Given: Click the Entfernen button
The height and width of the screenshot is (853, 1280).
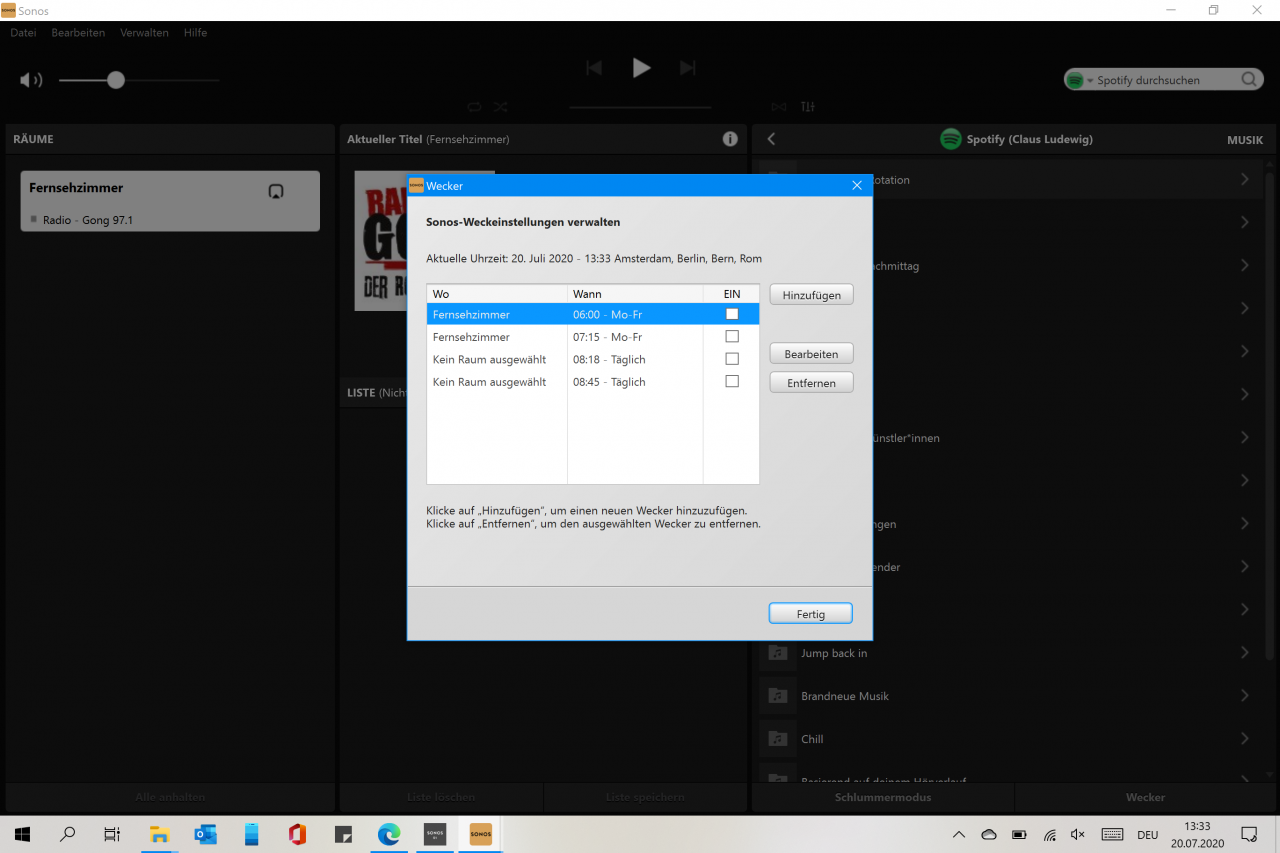Looking at the screenshot, I should pyautogui.click(x=811, y=383).
